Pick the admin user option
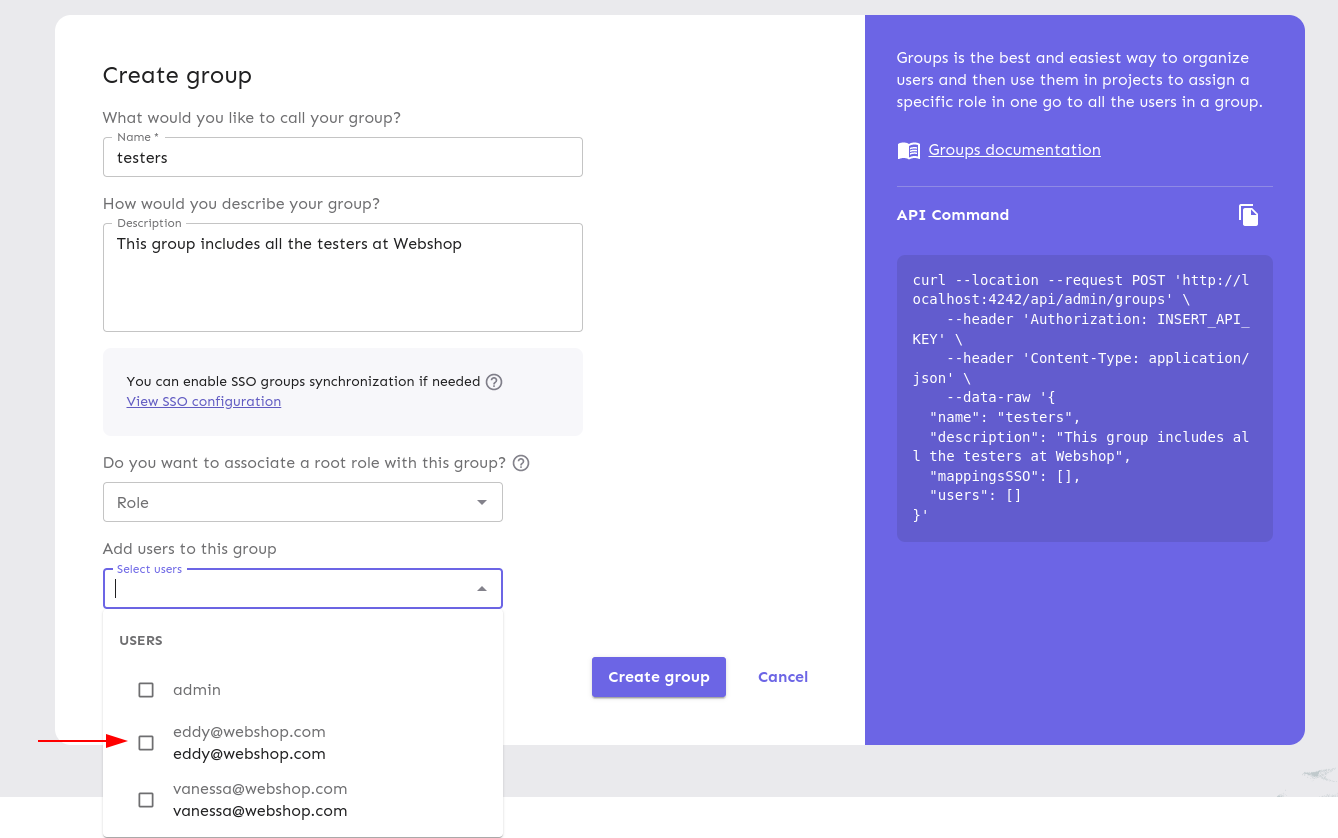Image resolution: width=1338 pixels, height=838 pixels. pyautogui.click(x=197, y=690)
